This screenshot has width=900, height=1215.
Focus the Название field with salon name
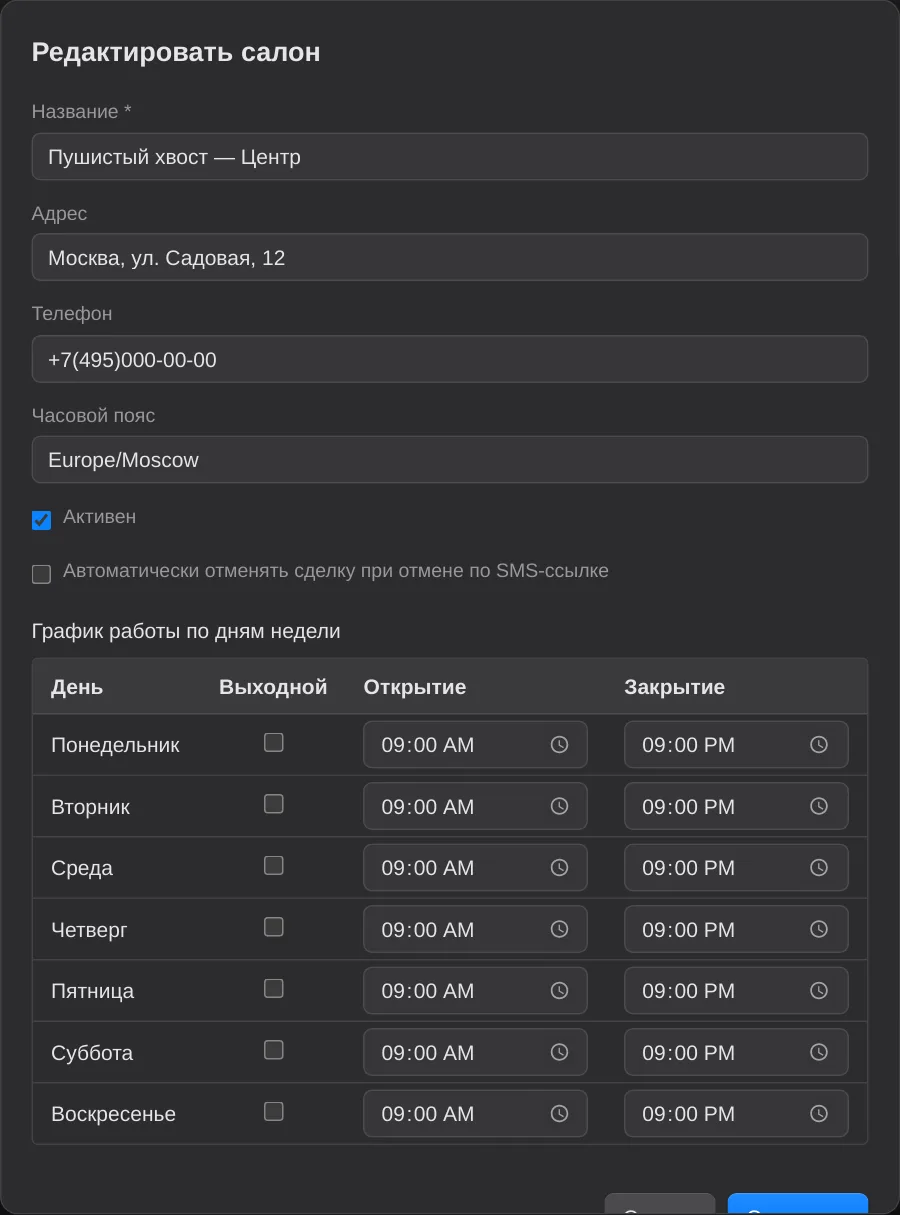point(450,157)
